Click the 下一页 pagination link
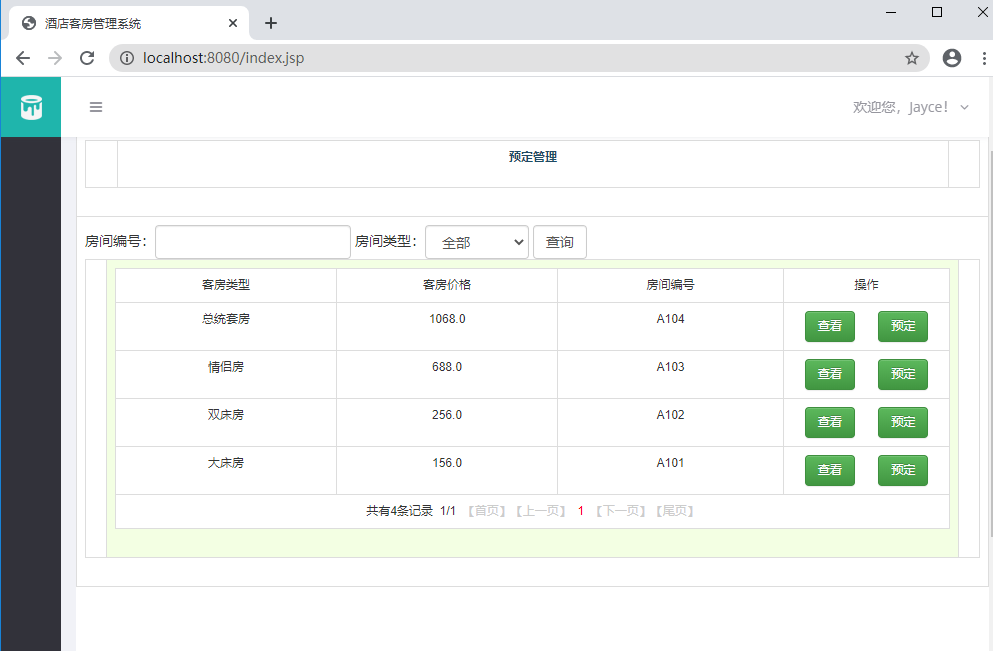This screenshot has width=993, height=651. (x=621, y=511)
